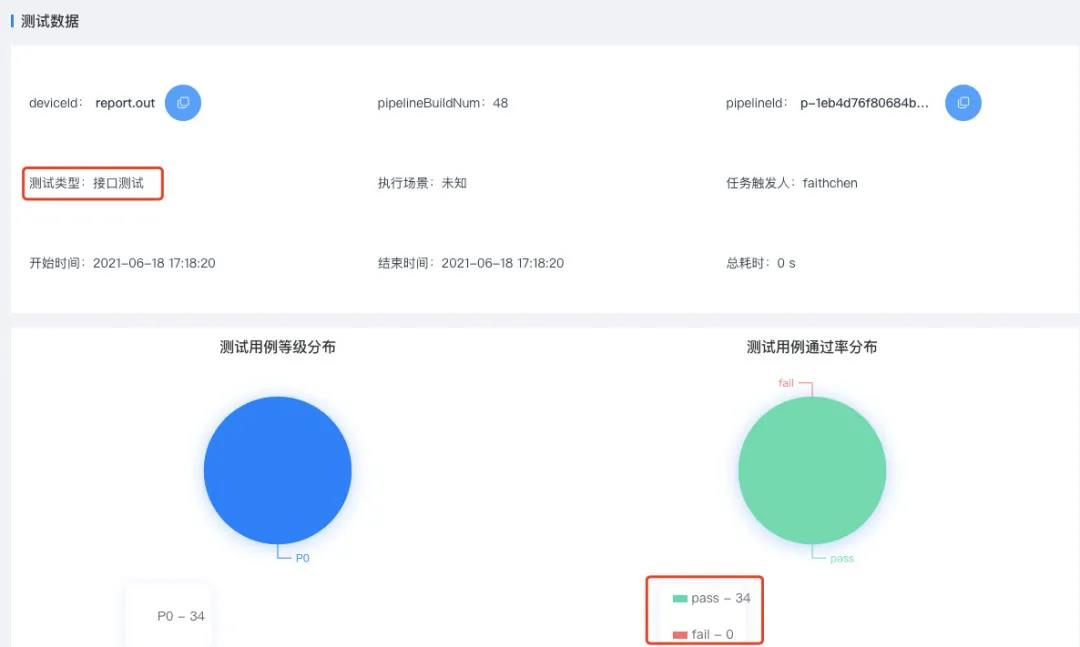Copy the deviceId report.out value
Viewport: 1080px width, 647px height.
[x=183, y=103]
